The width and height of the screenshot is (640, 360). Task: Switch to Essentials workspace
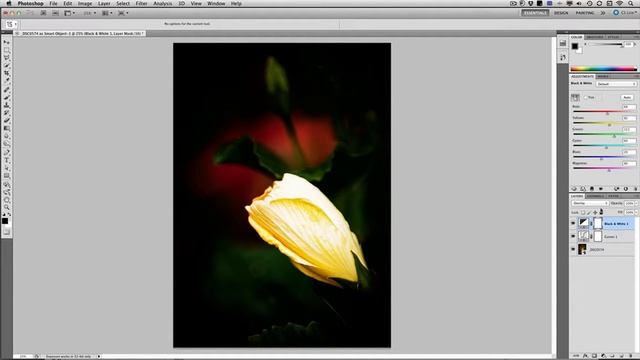[535, 13]
